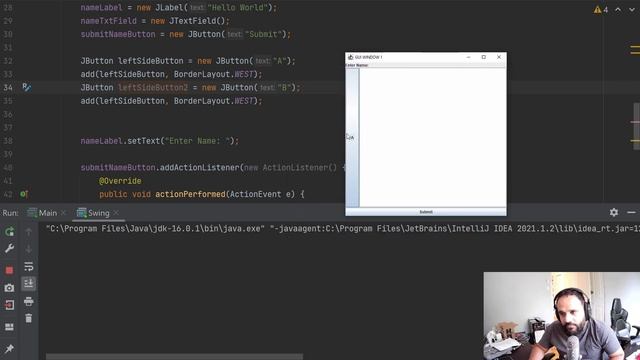Restore layout using the panels icon
This screenshot has width=640, height=360.
[9, 327]
